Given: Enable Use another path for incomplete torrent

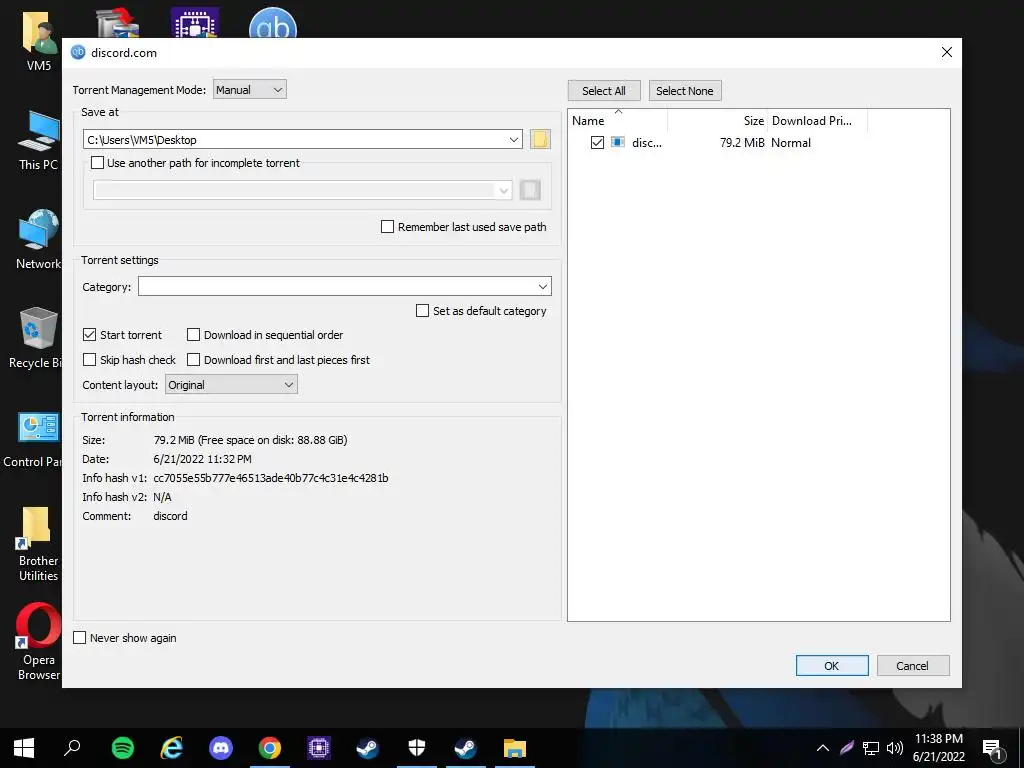Looking at the screenshot, I should (97, 163).
